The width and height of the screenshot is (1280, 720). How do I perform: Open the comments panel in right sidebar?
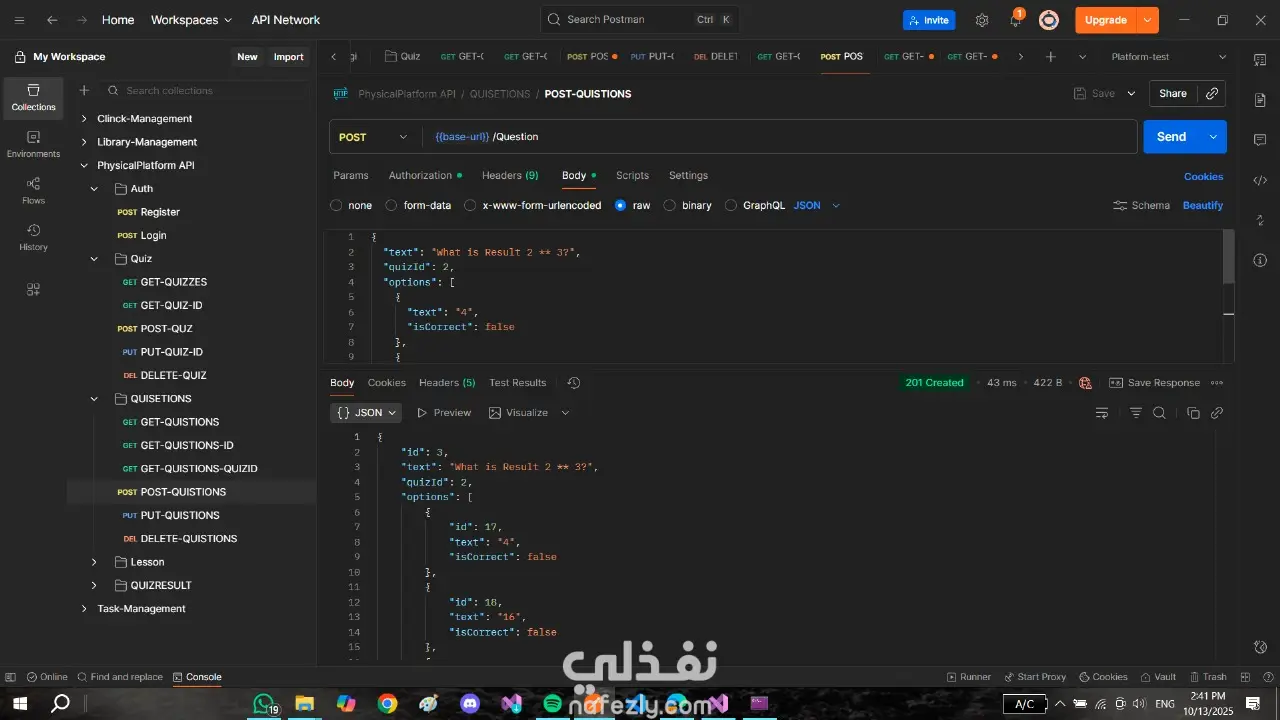click(x=1260, y=140)
